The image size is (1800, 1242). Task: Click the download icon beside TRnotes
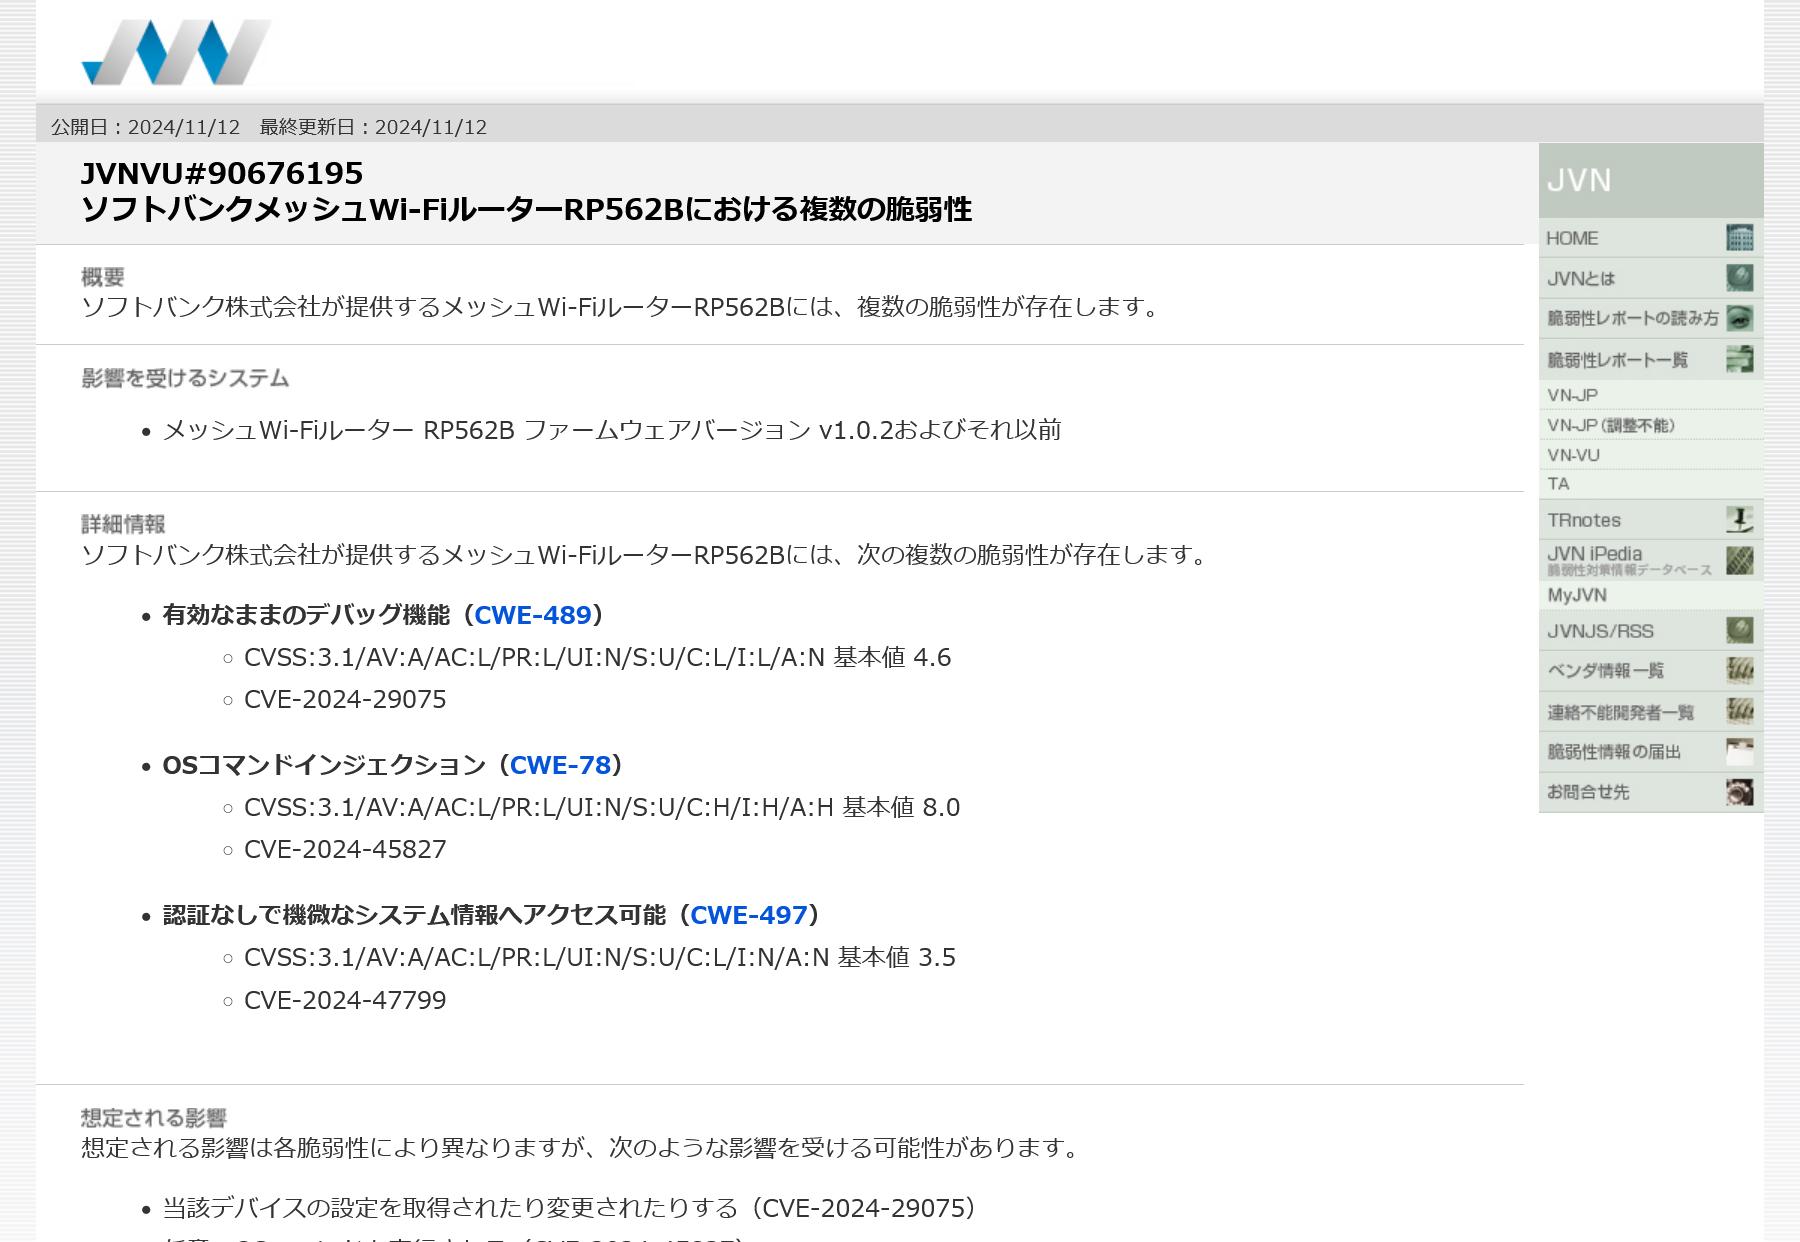coord(1740,520)
